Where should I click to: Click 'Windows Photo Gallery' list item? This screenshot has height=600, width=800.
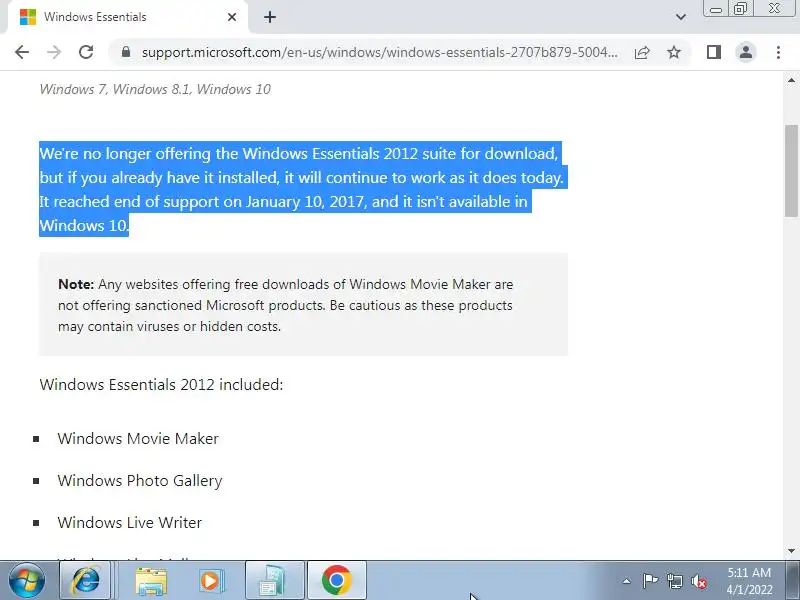tap(140, 481)
